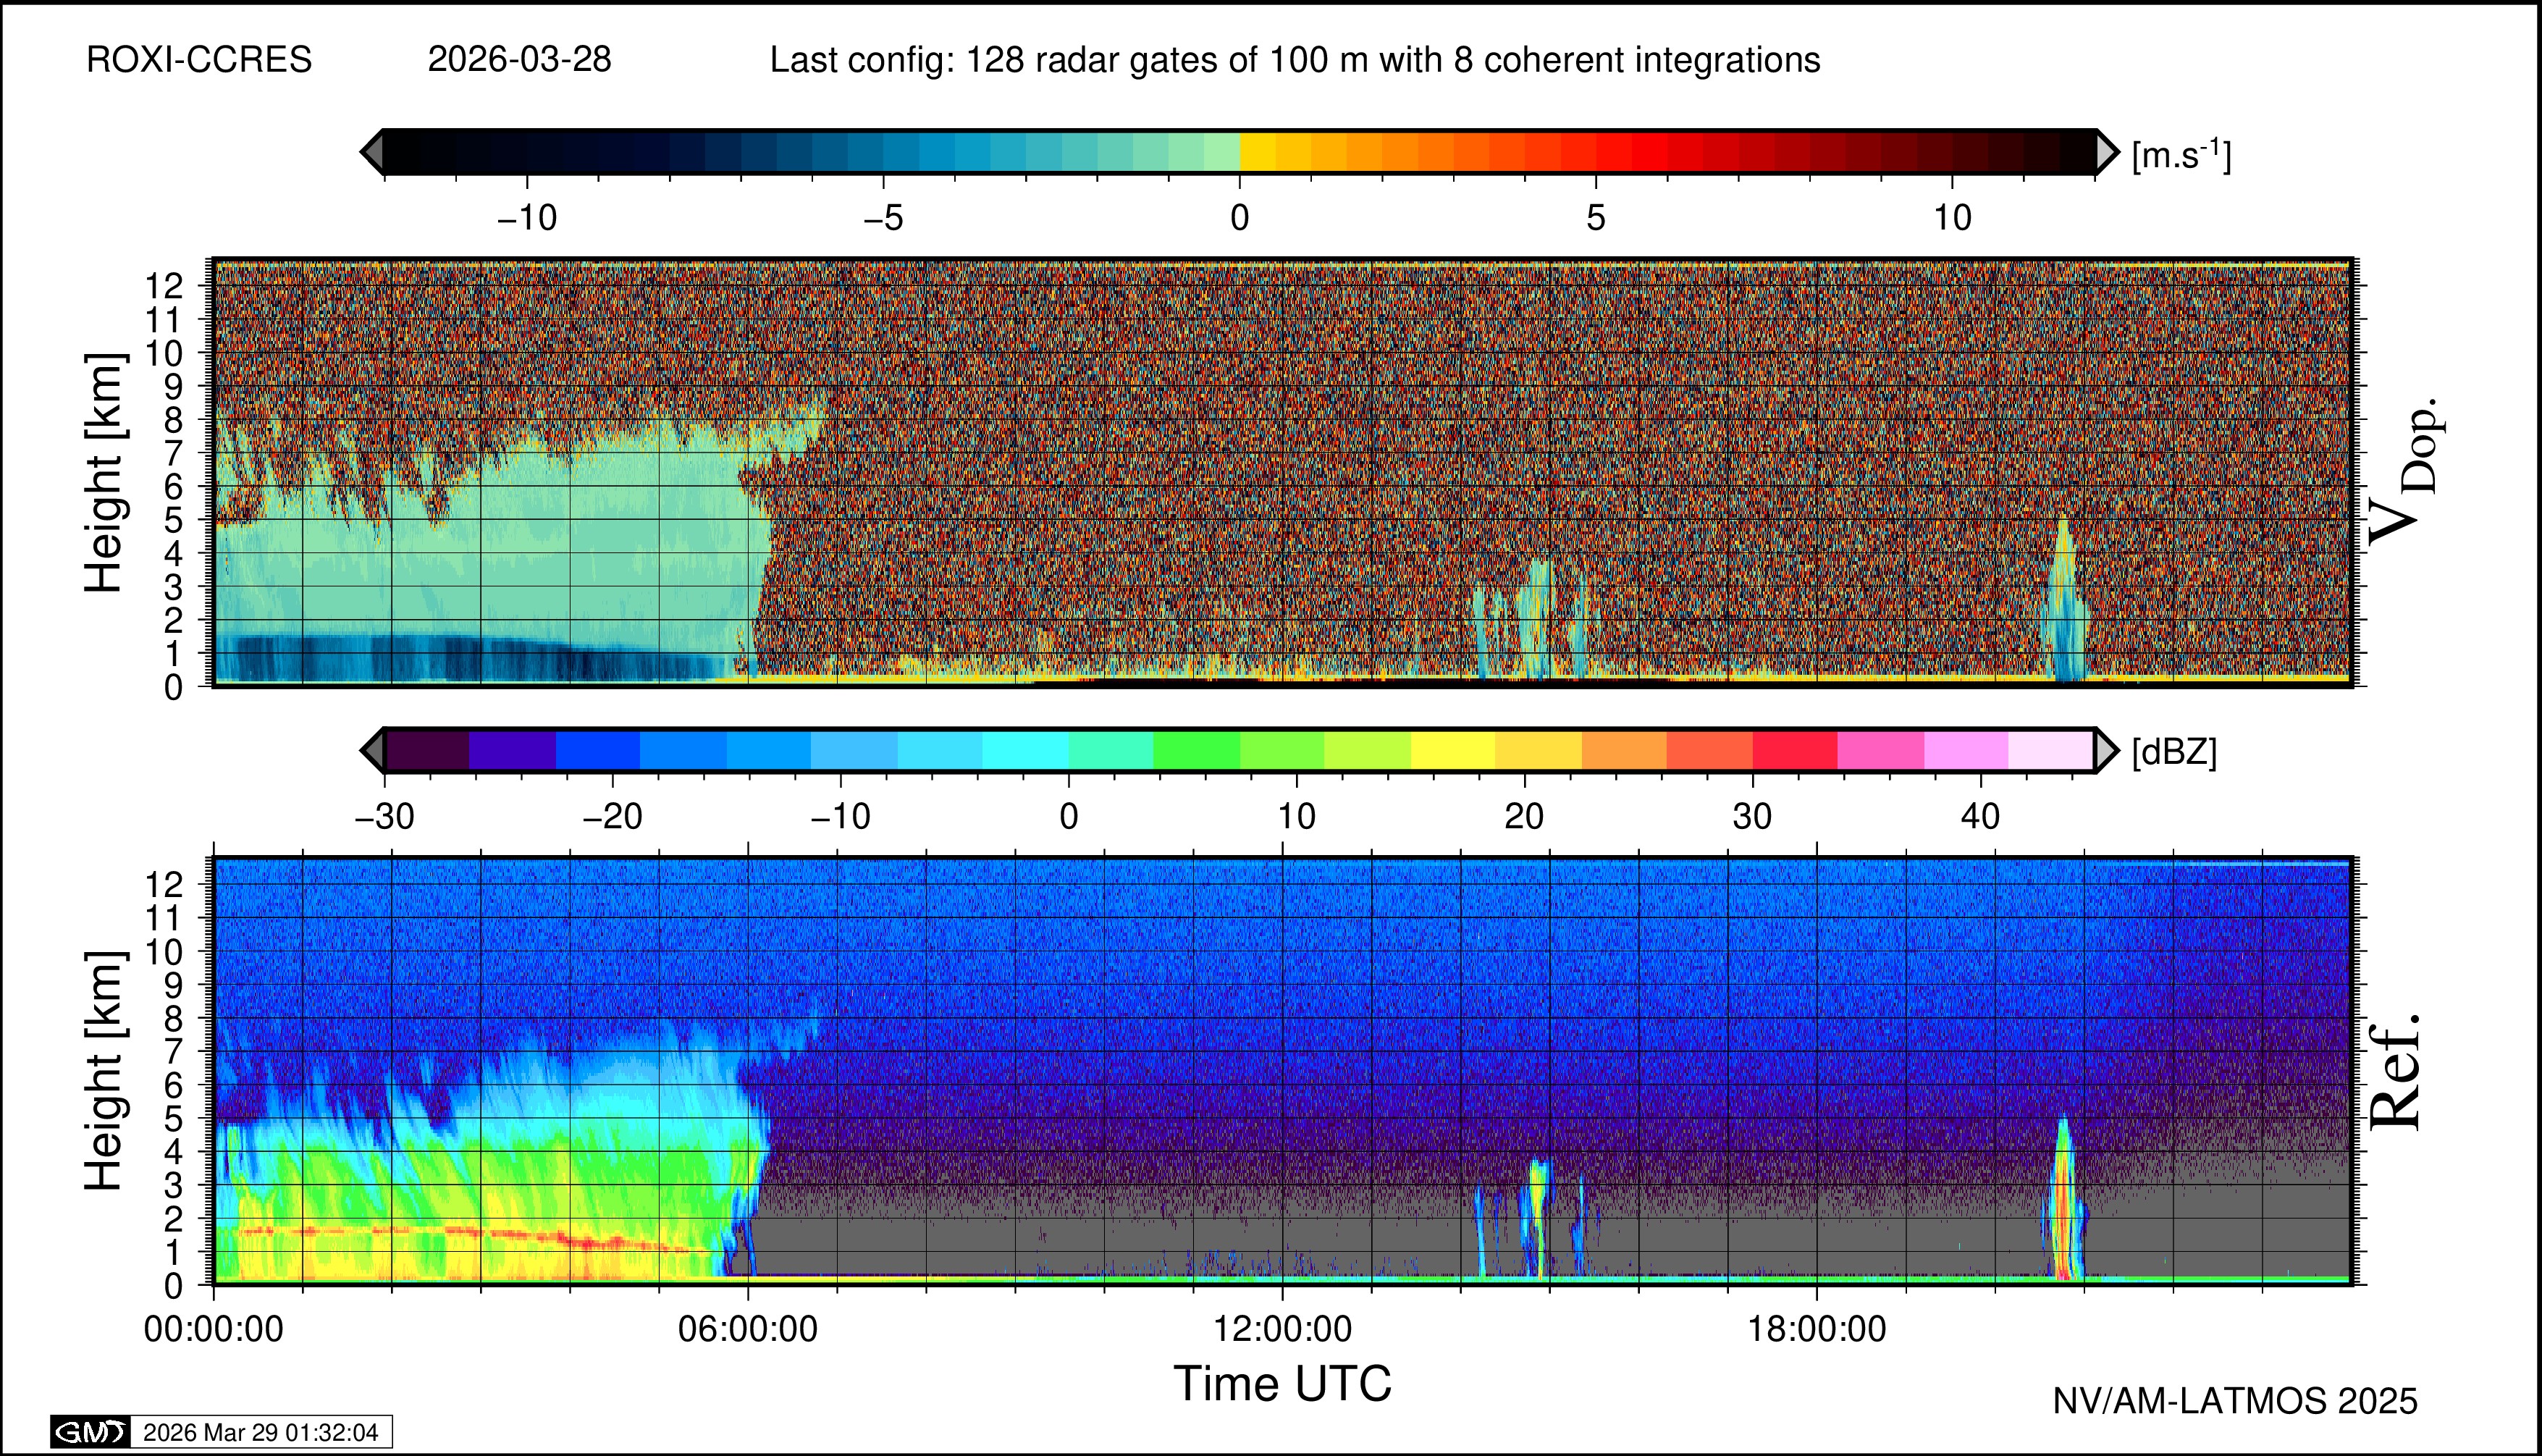Click the 2026-03-28 date label
The height and width of the screenshot is (1456, 2542).
click(x=519, y=60)
